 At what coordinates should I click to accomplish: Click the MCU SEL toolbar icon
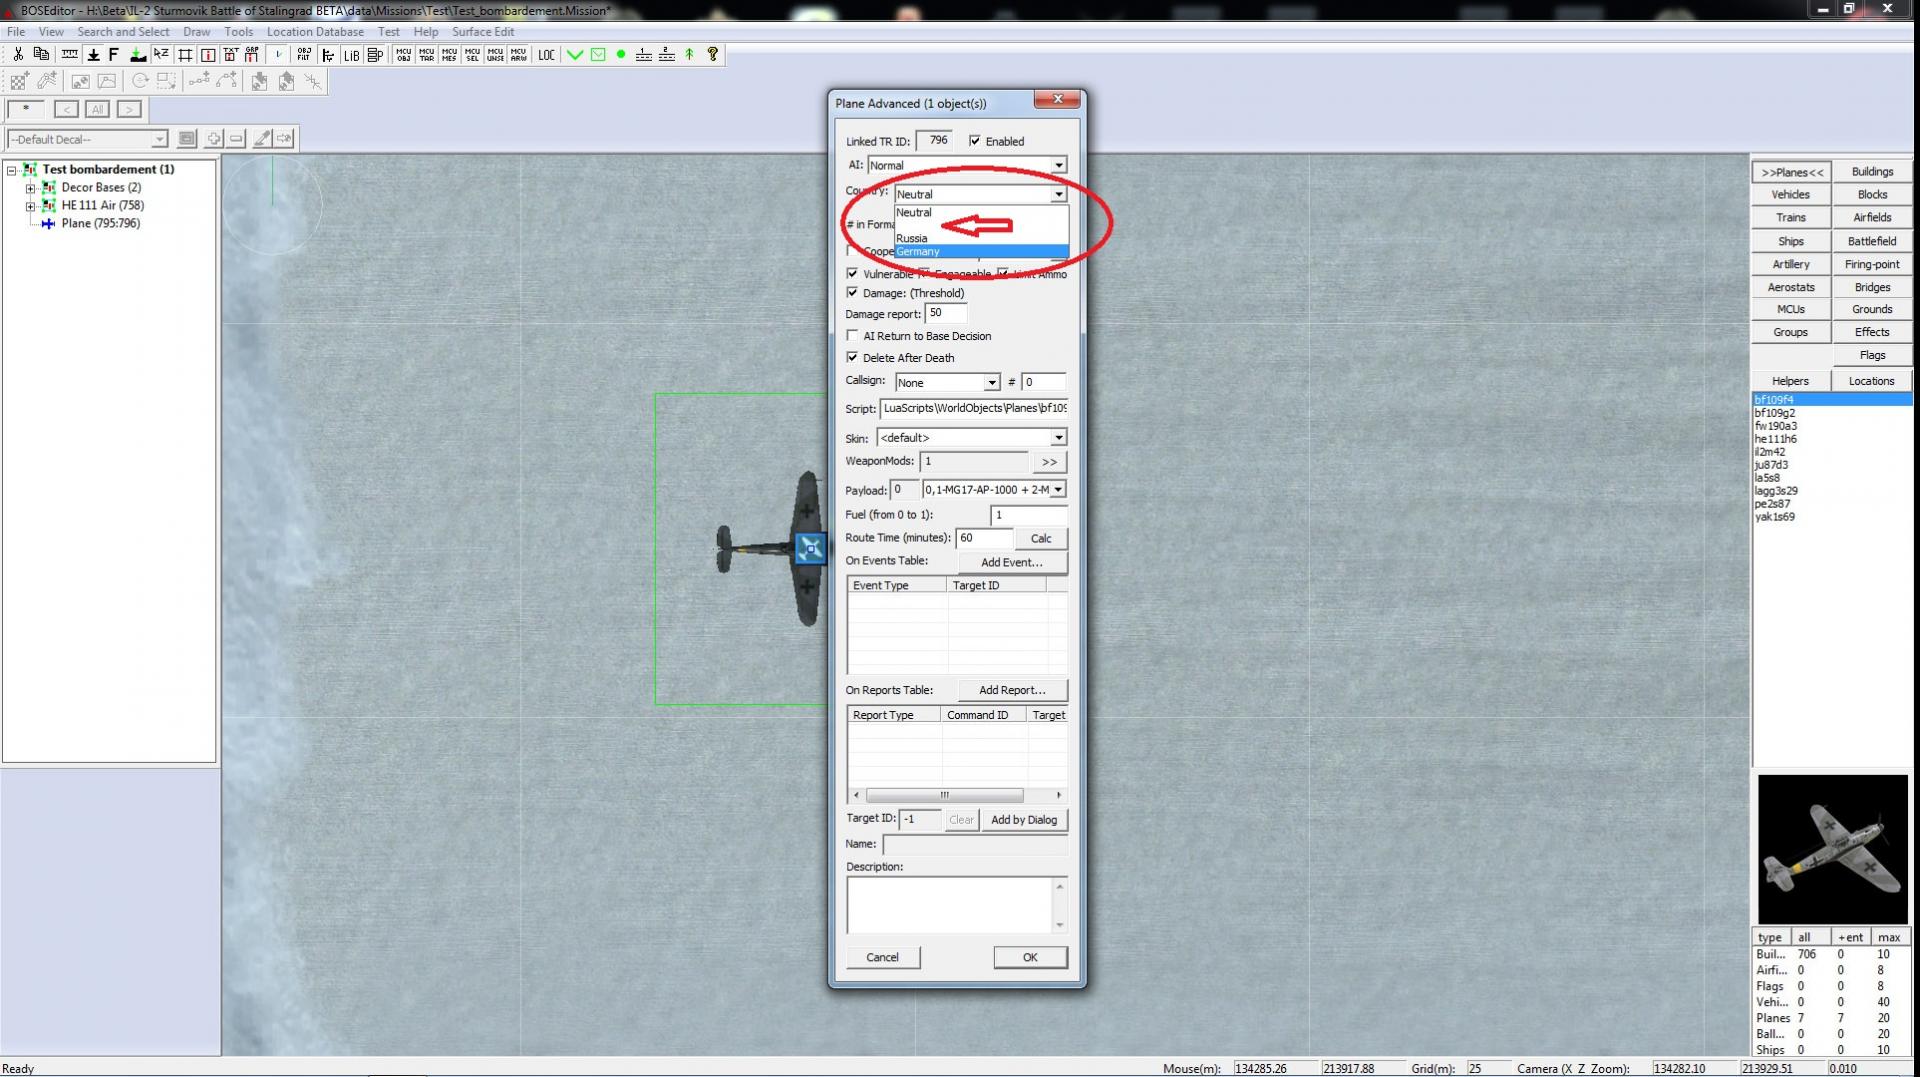click(x=472, y=55)
